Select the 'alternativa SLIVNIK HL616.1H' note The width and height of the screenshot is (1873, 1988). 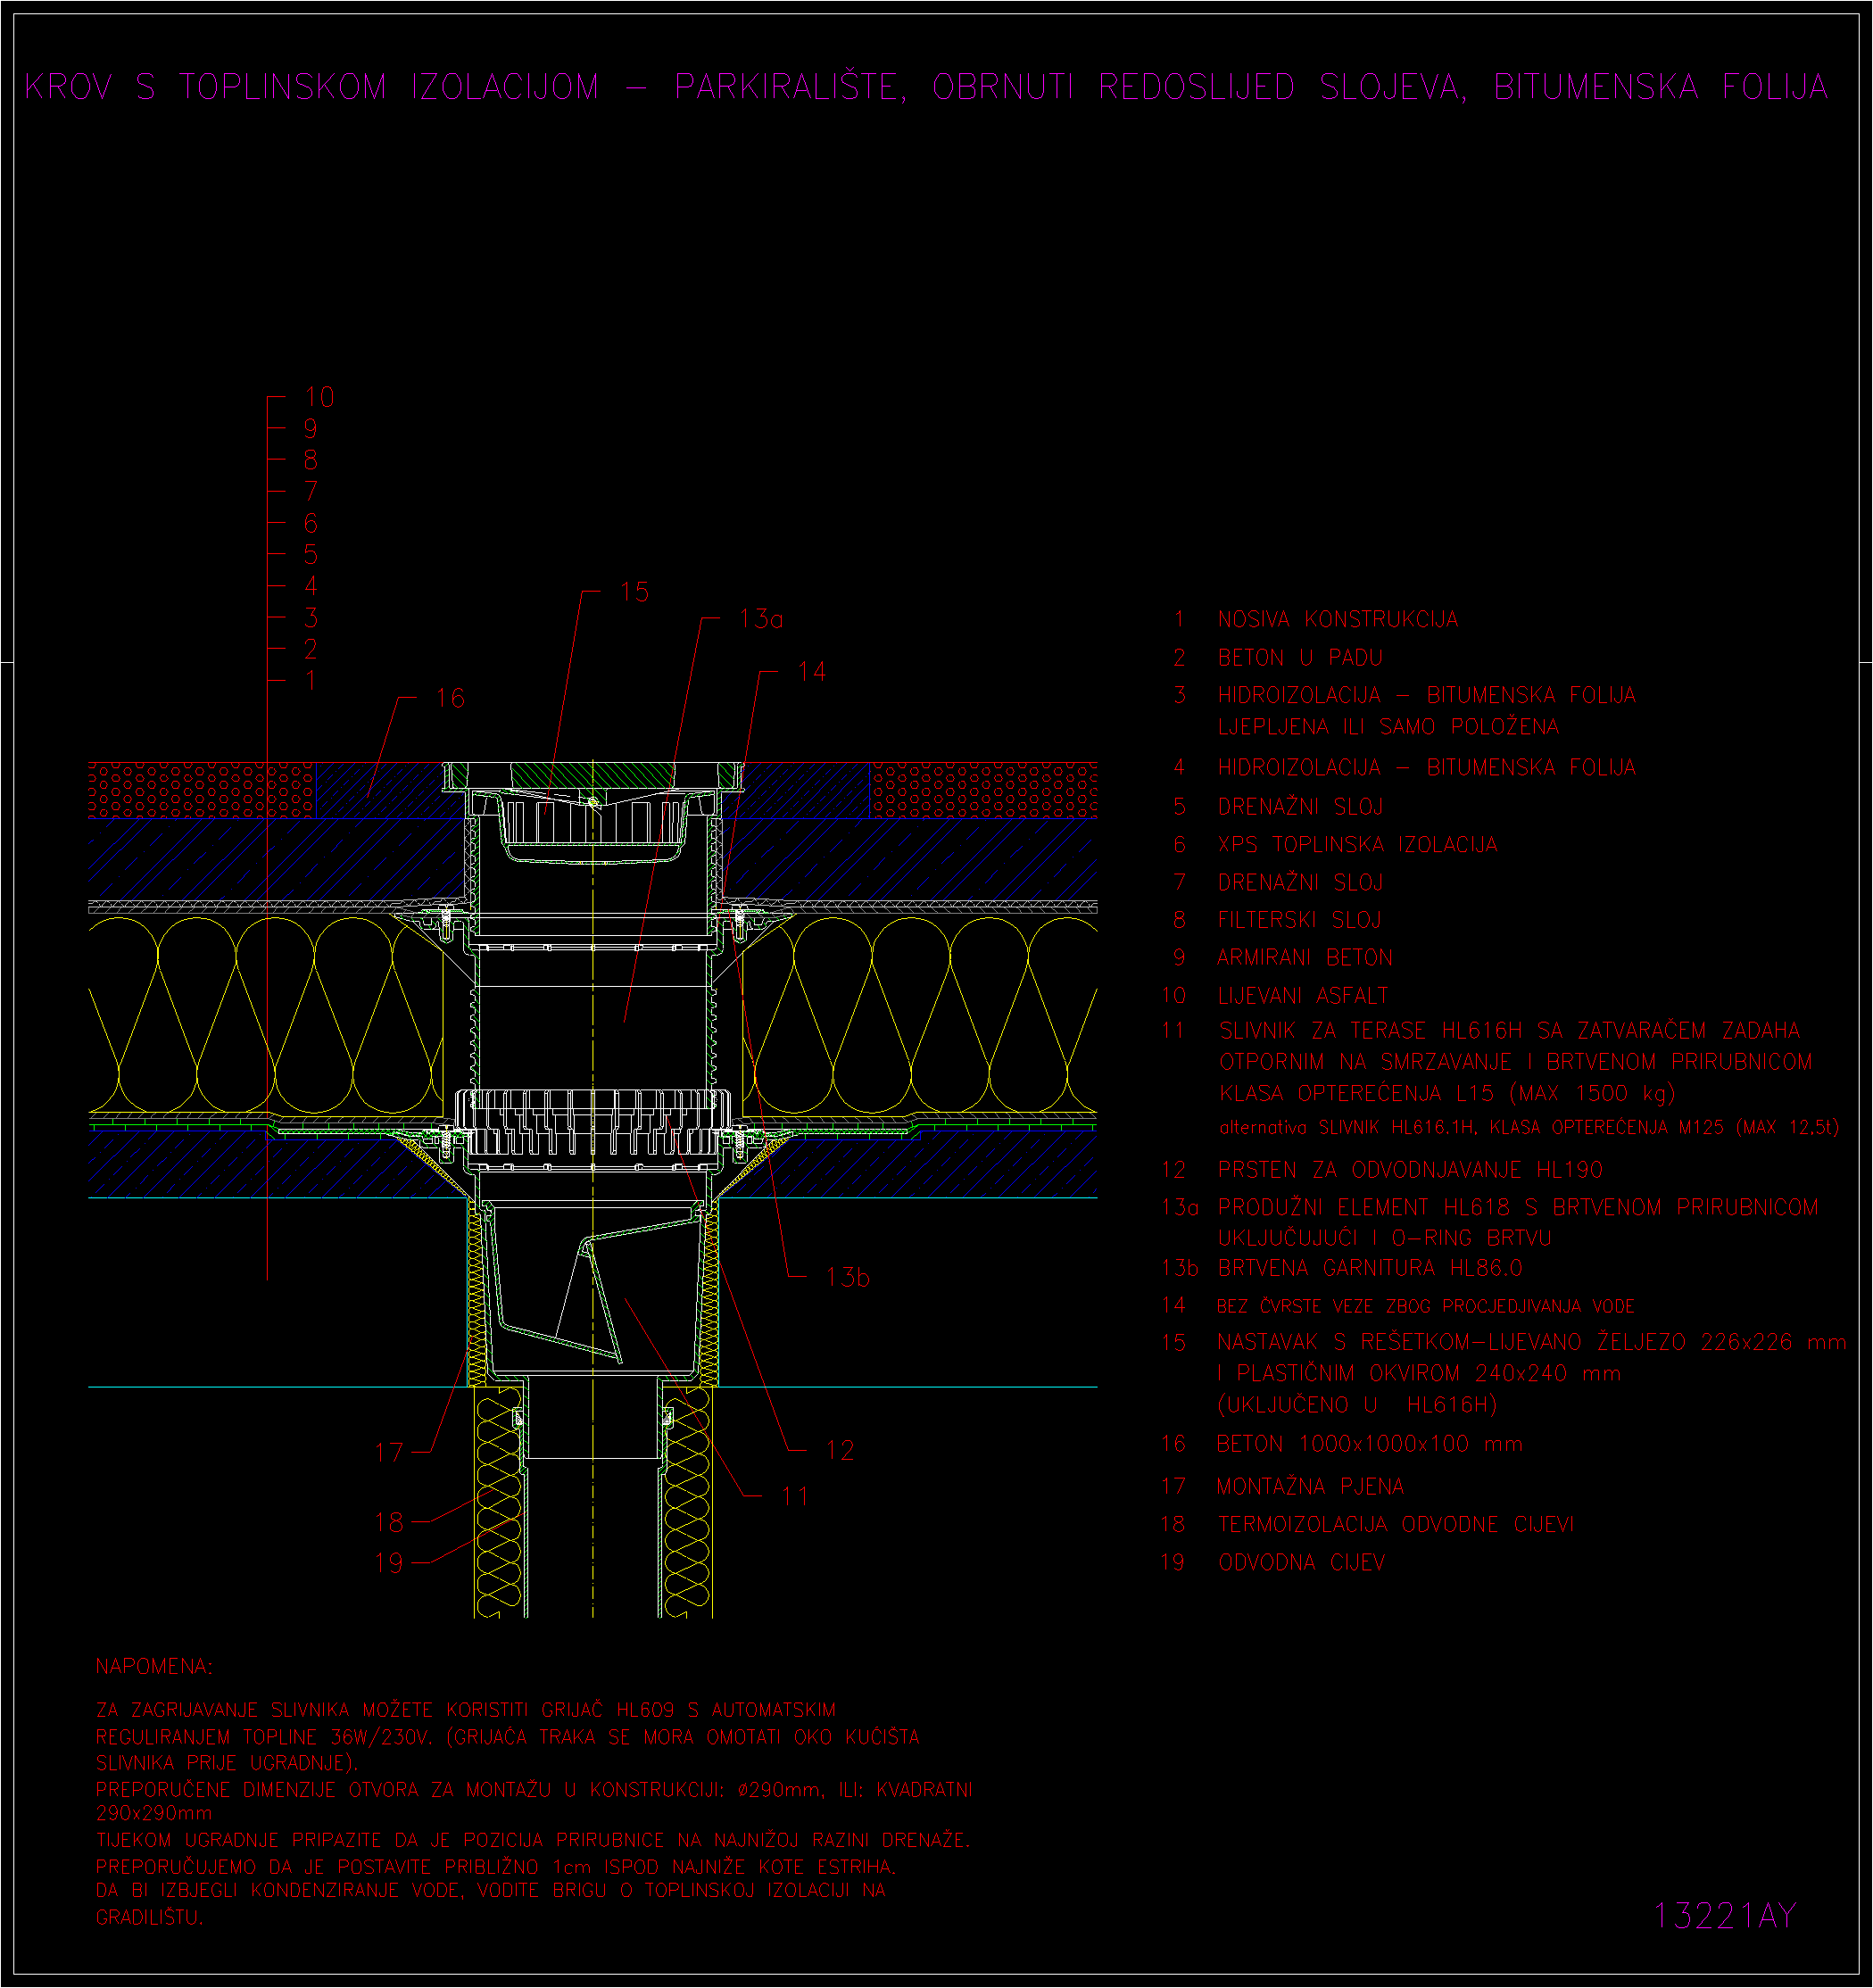tap(1529, 1128)
